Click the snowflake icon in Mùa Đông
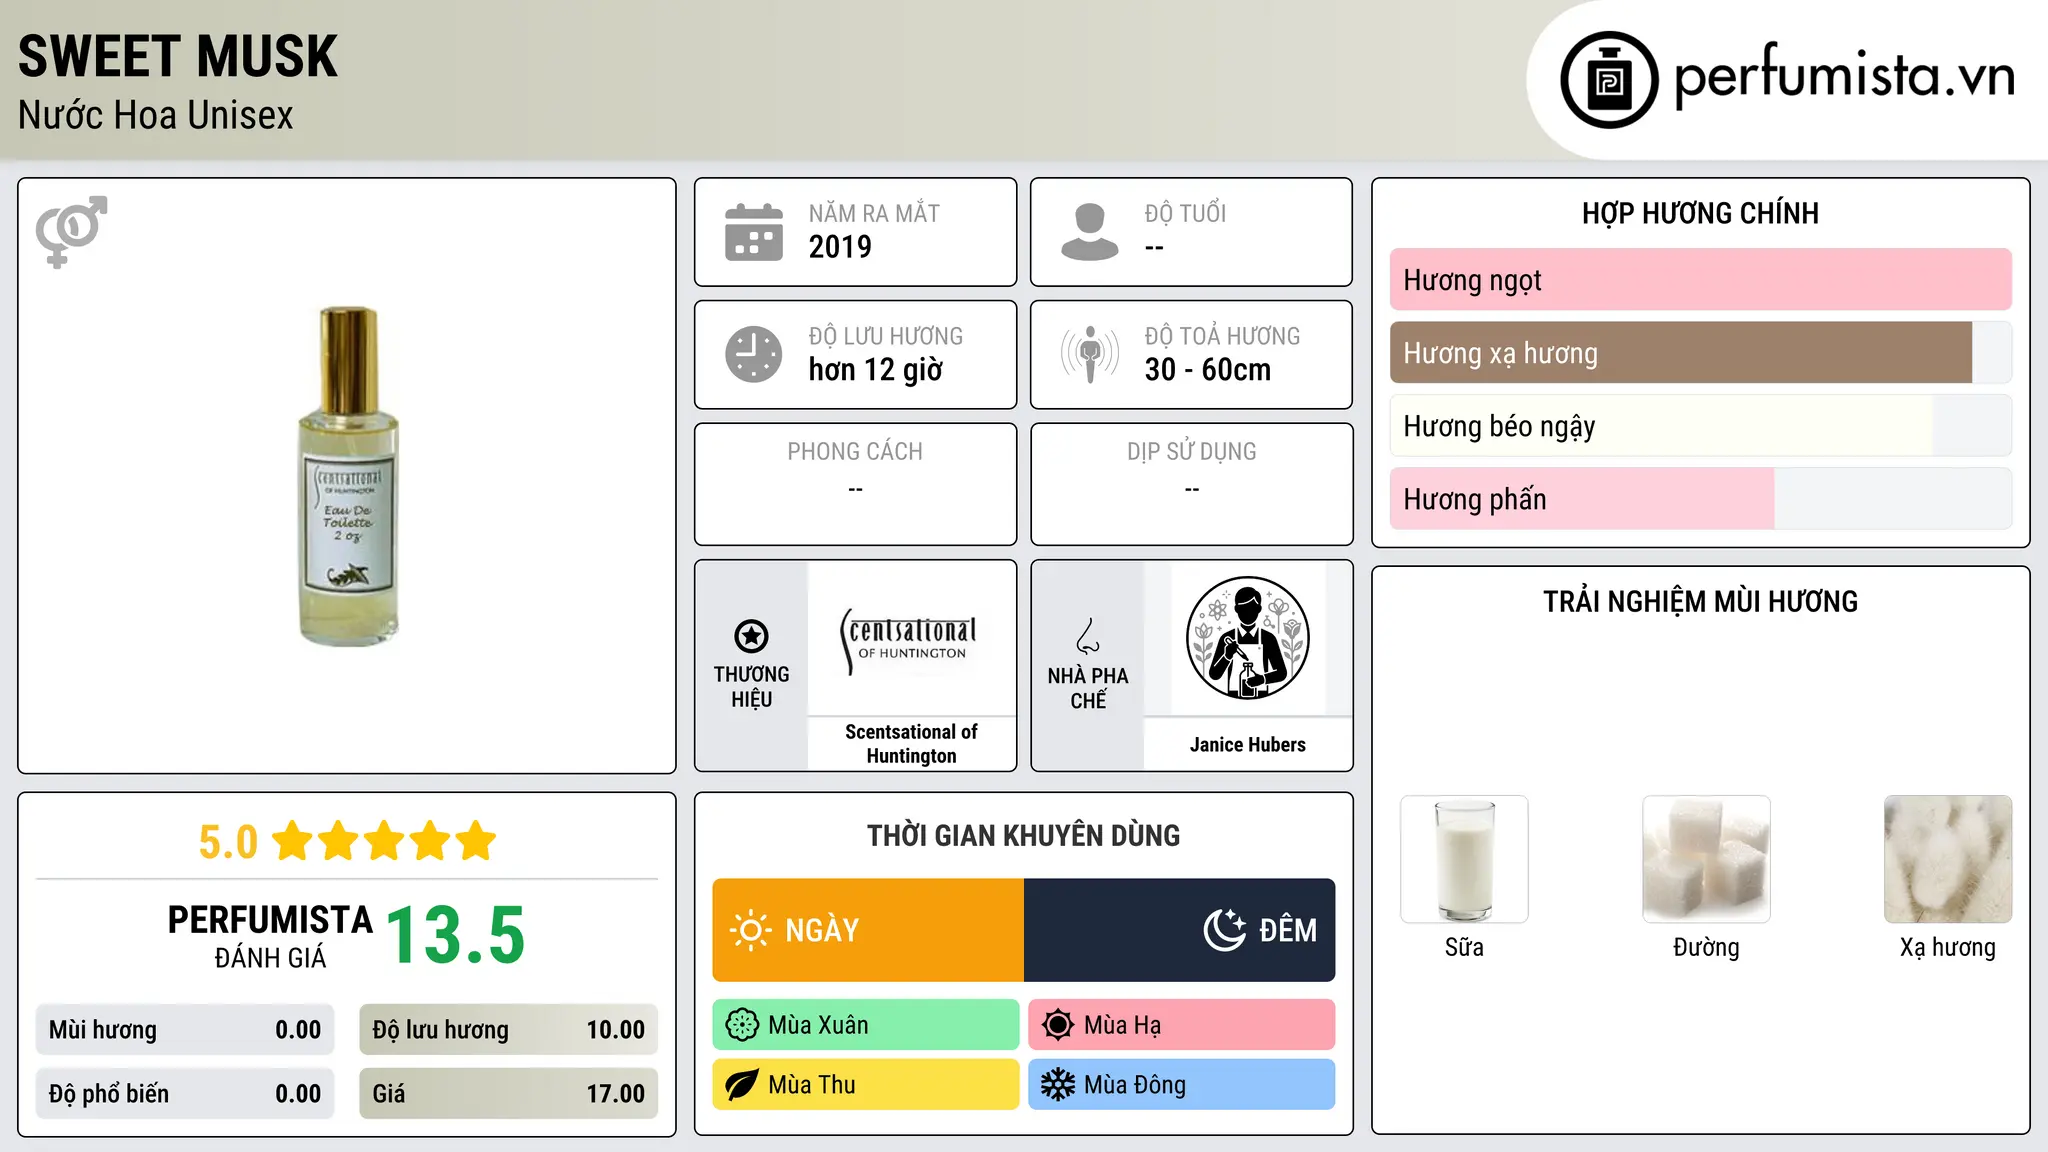2048x1152 pixels. coord(1058,1085)
